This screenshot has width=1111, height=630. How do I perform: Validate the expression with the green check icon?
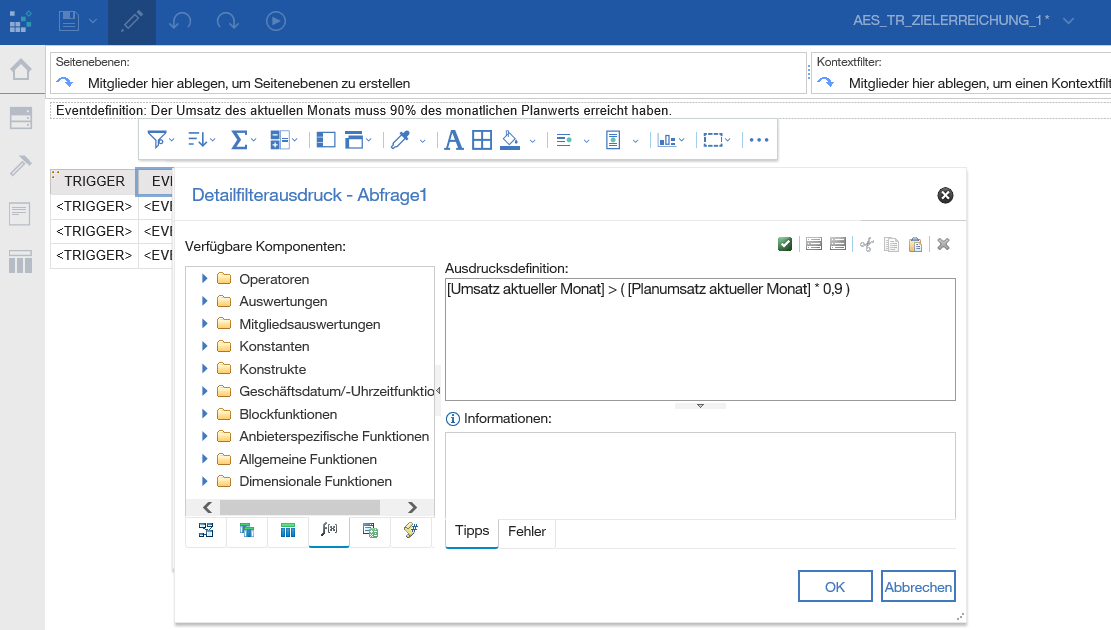tap(785, 243)
